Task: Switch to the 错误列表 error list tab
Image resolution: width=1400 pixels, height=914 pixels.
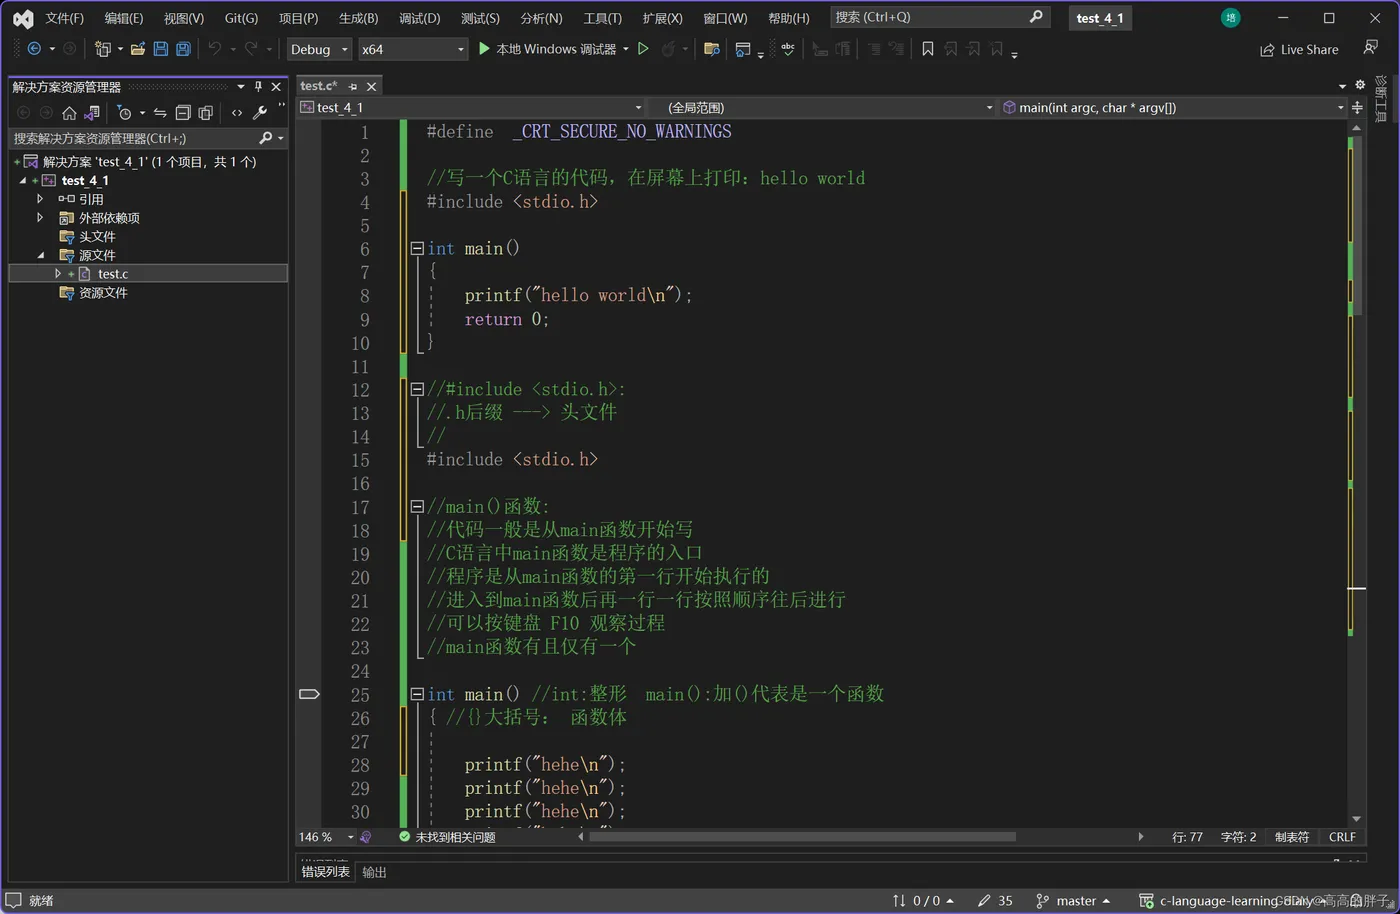Action: 326,872
